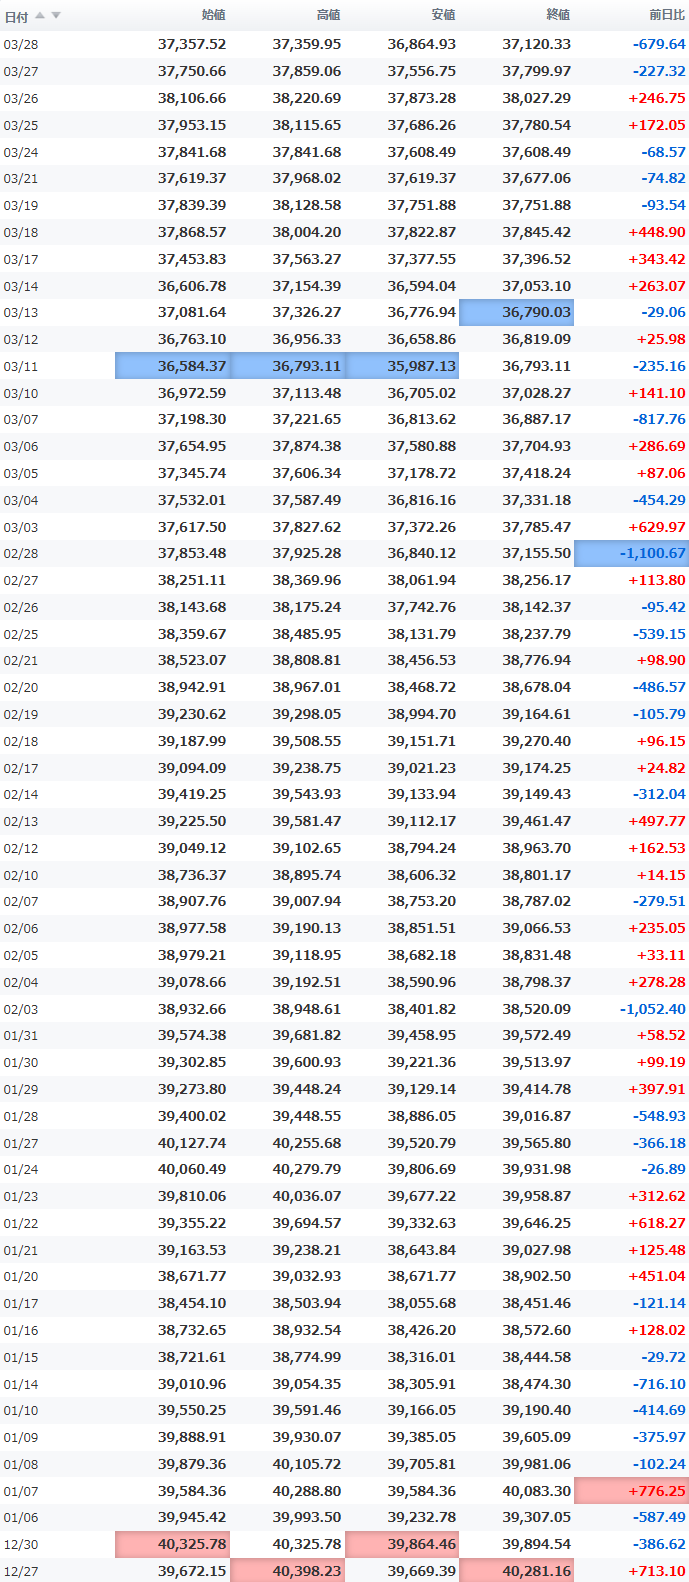This screenshot has height=1582, width=689.
Task: Select the highlighted change value -1,100.67
Action: click(631, 553)
